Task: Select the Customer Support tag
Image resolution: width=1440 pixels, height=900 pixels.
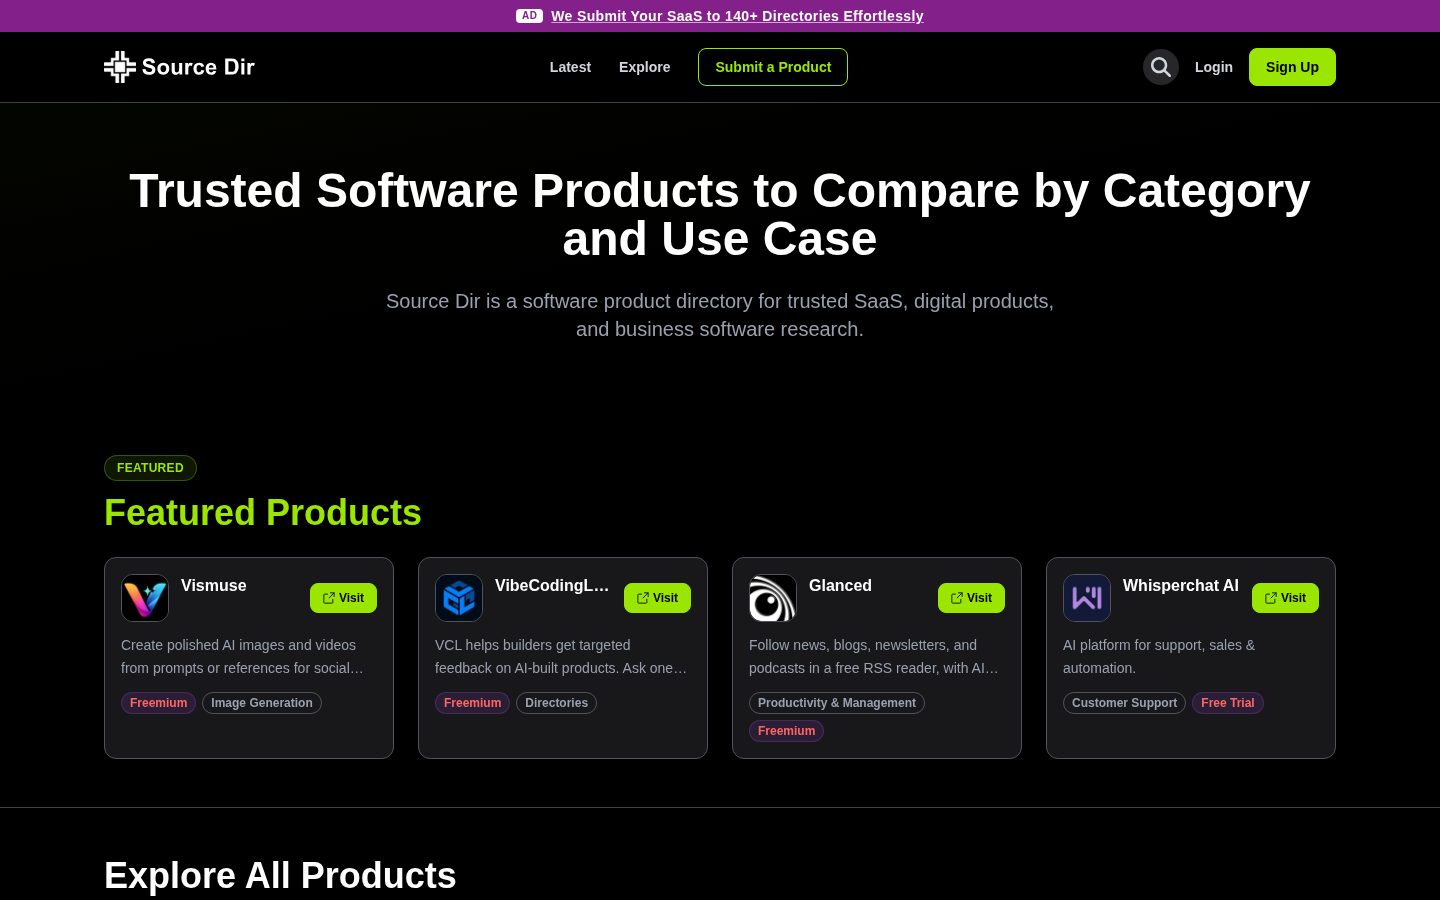Action: pos(1124,703)
